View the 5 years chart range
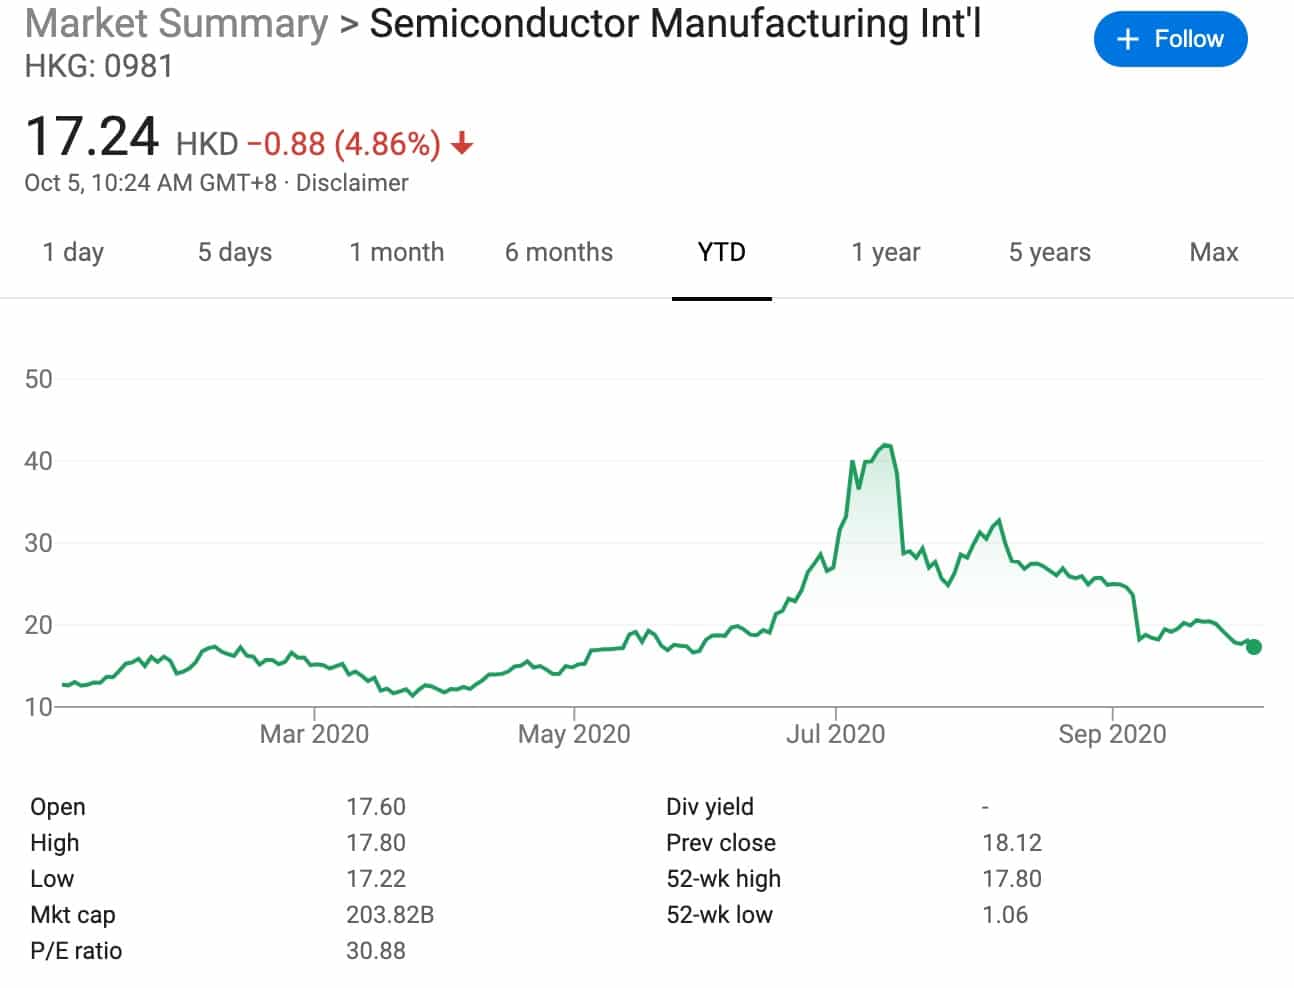The height and width of the screenshot is (988, 1294). tap(1049, 252)
